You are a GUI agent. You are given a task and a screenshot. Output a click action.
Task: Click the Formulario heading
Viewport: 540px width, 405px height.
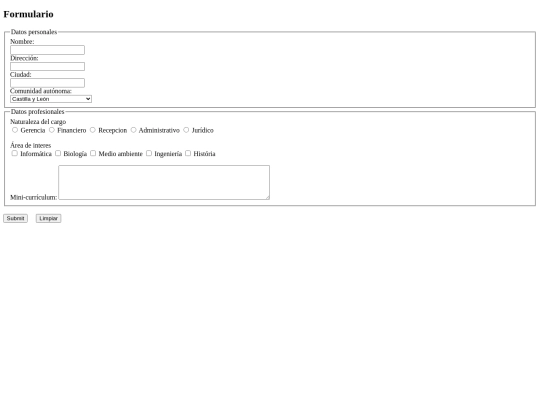tap(29, 14)
